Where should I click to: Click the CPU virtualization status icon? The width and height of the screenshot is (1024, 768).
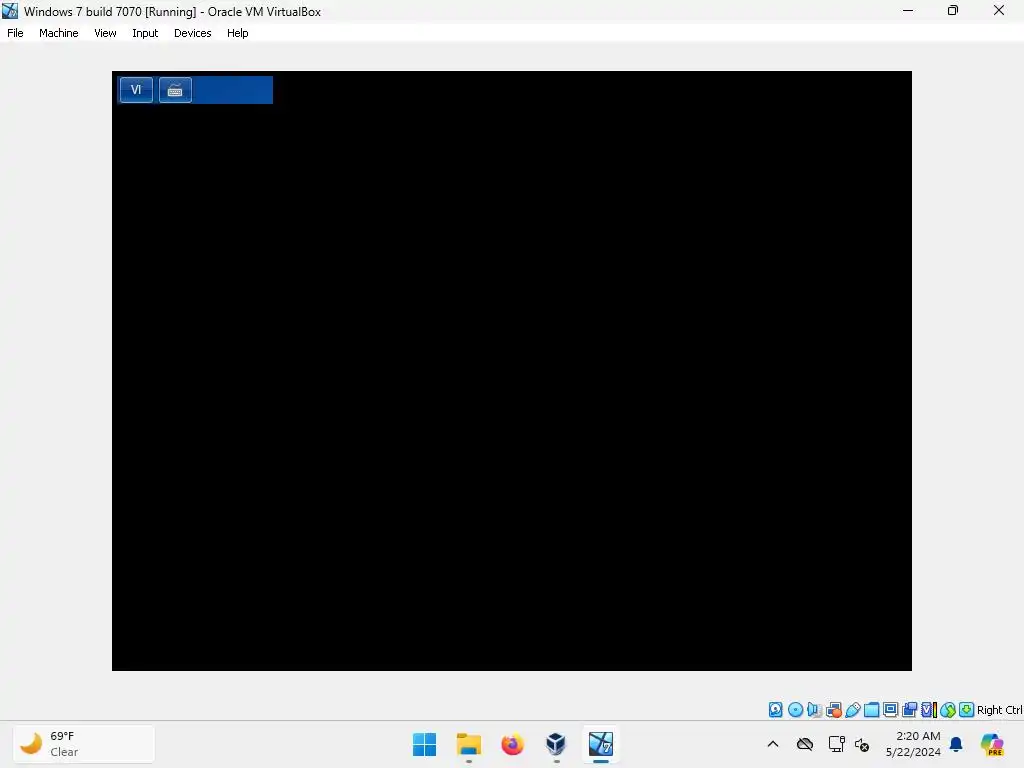(929, 710)
